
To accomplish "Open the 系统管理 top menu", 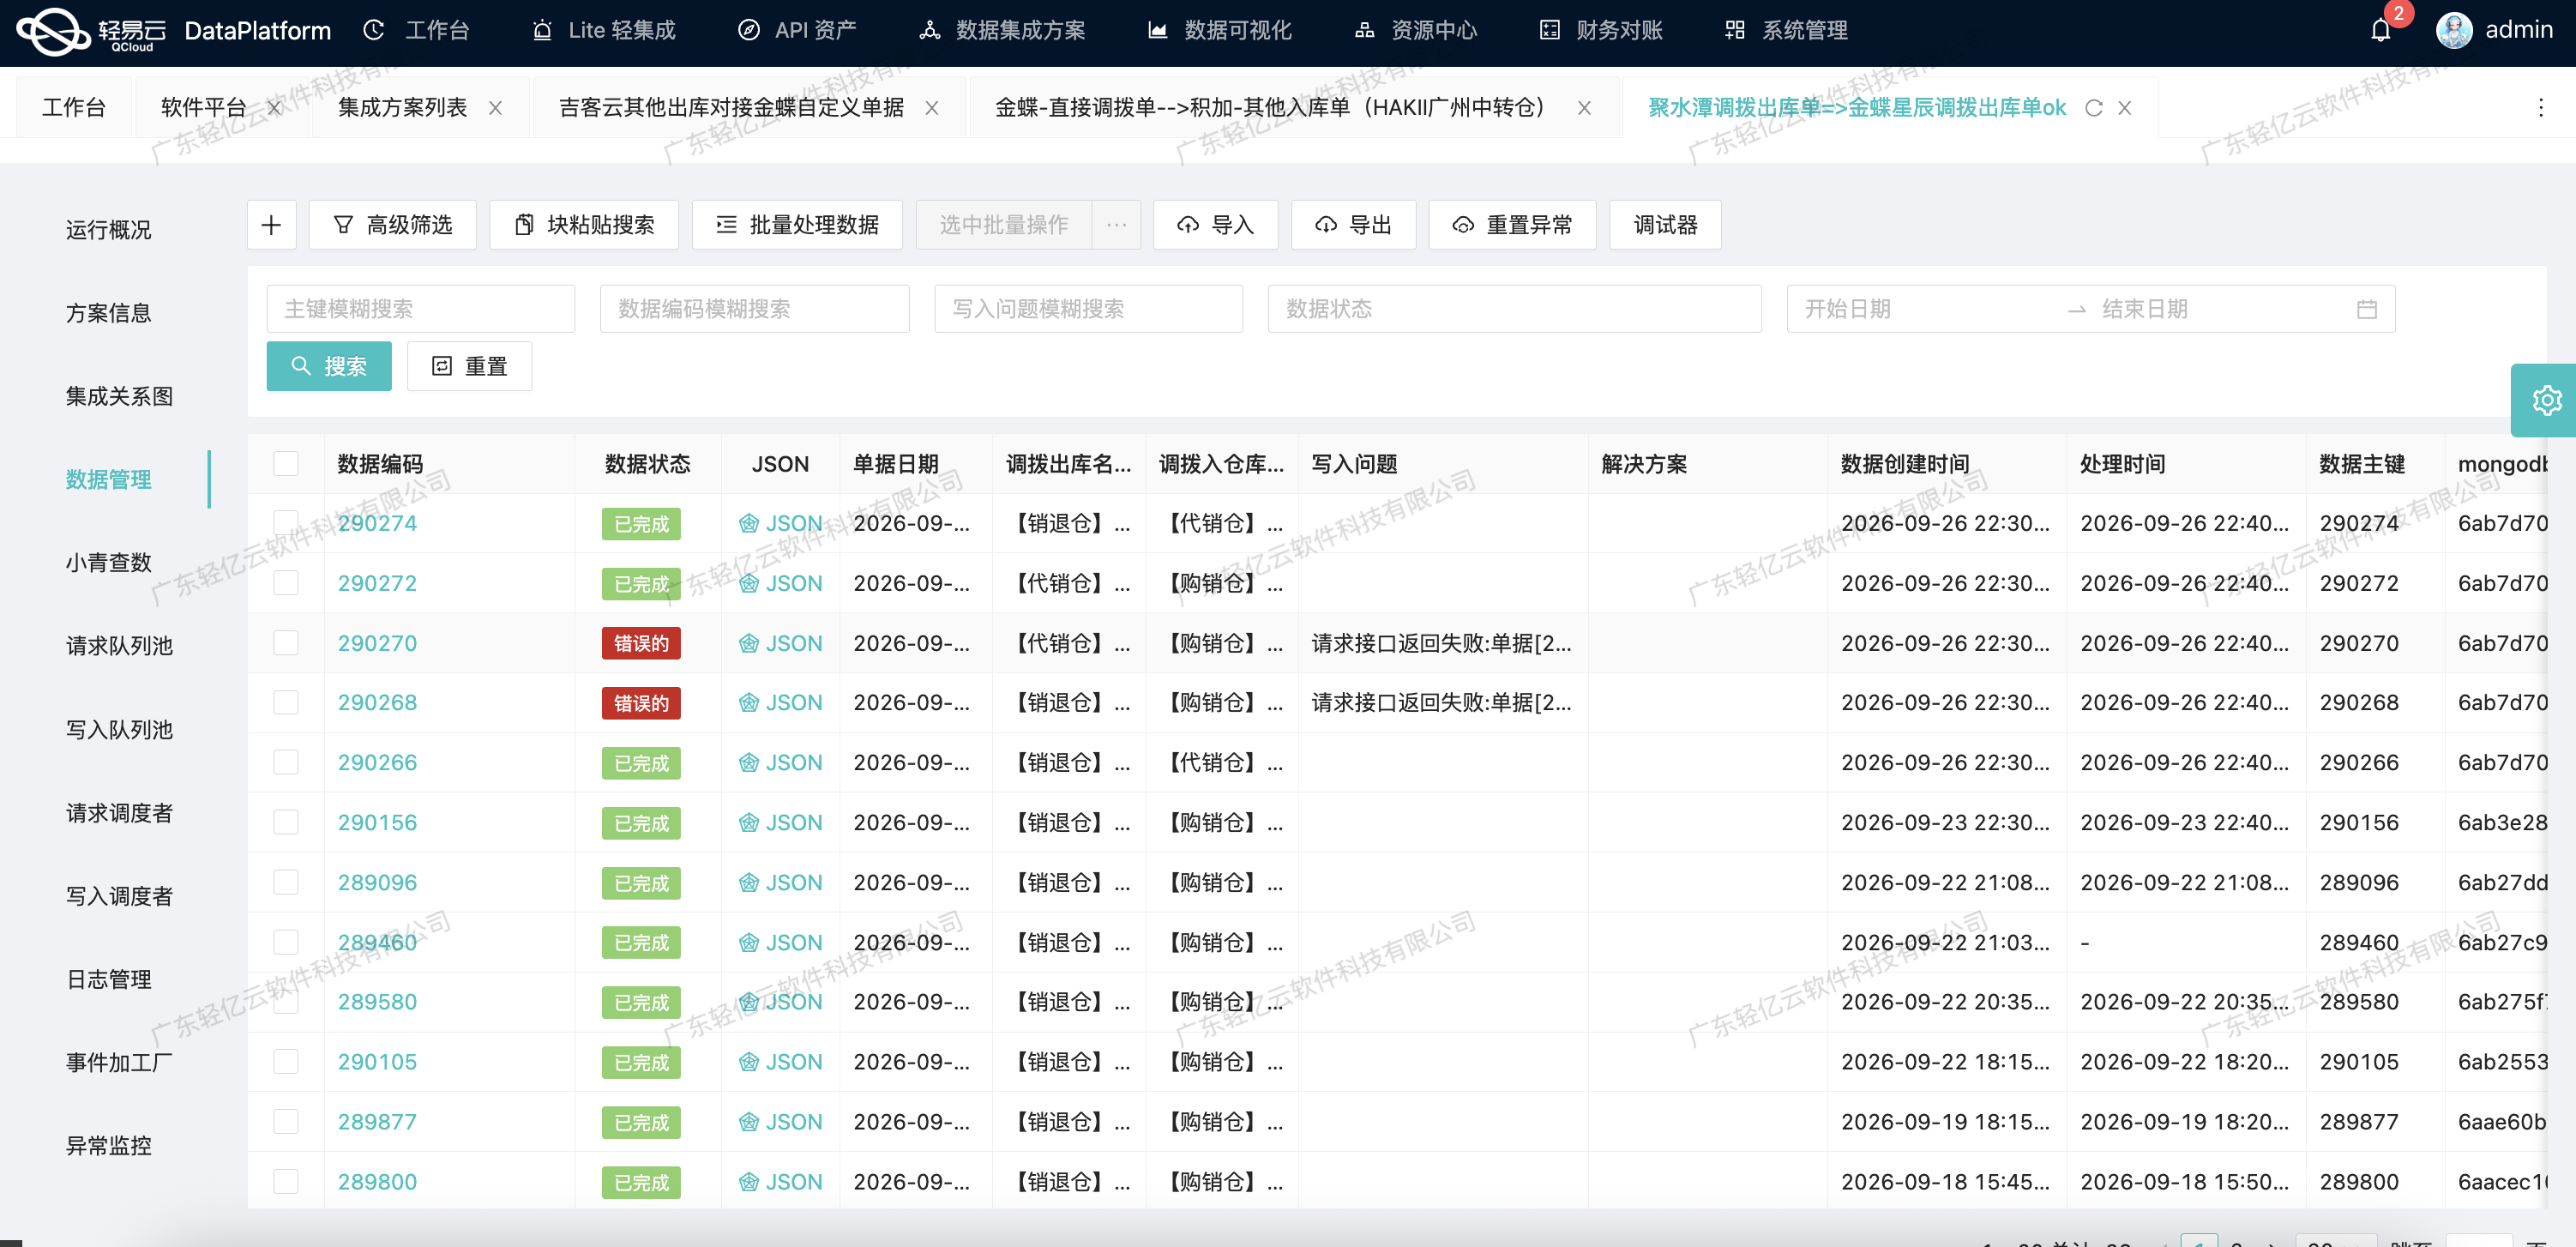I will (x=1786, y=30).
